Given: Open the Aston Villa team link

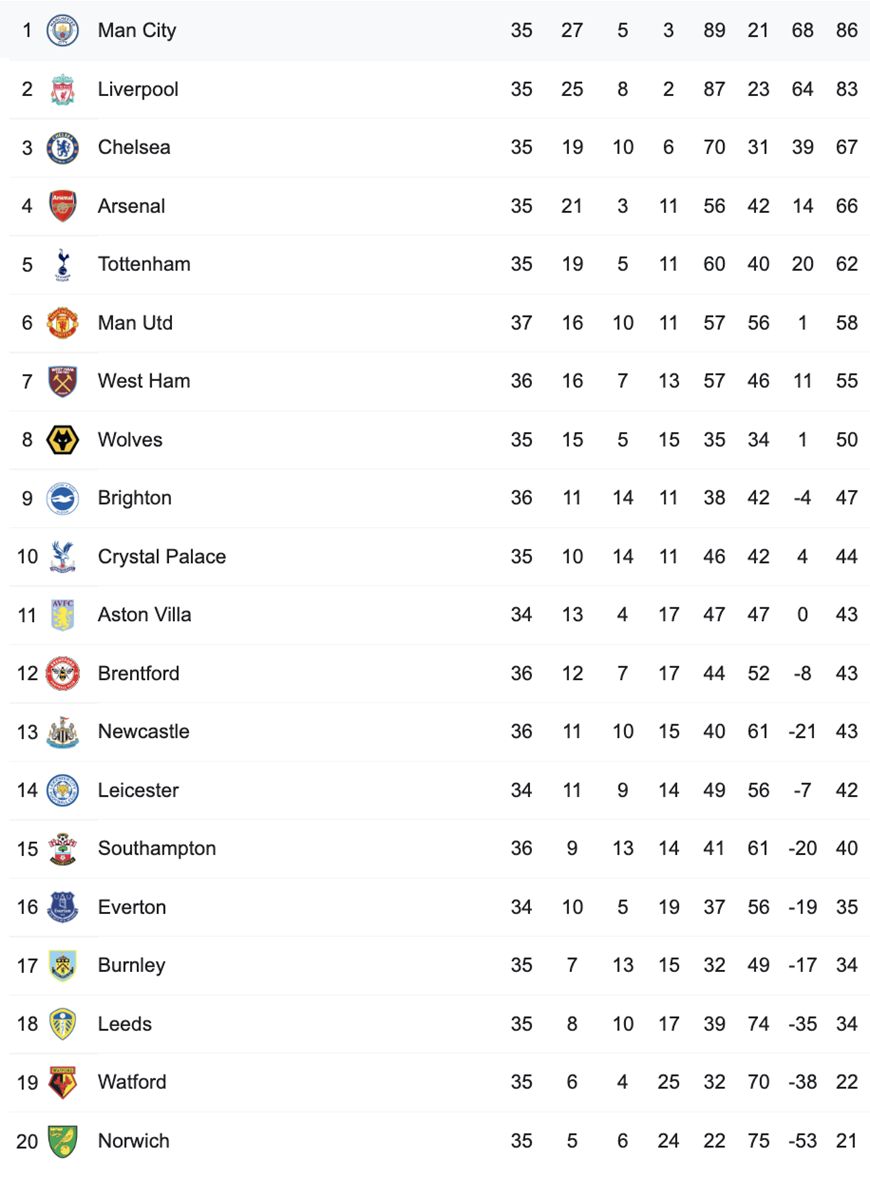Looking at the screenshot, I should (x=144, y=615).
